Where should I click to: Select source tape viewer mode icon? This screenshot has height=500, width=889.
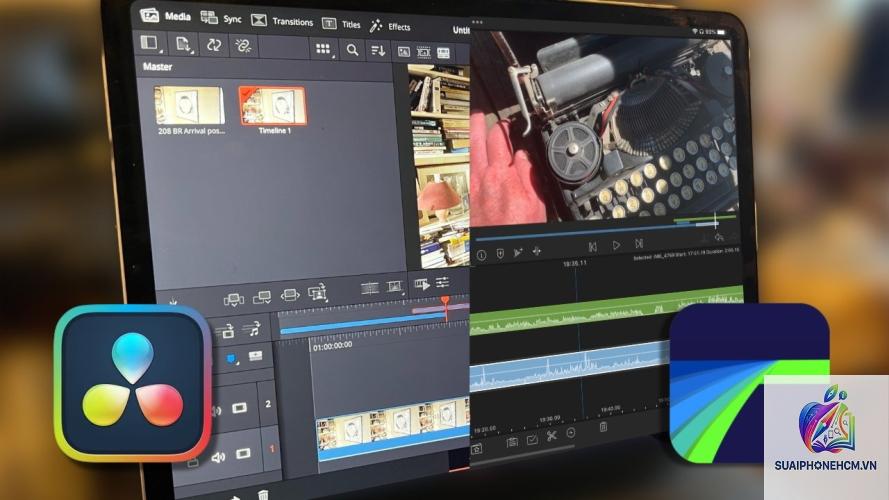tap(424, 53)
